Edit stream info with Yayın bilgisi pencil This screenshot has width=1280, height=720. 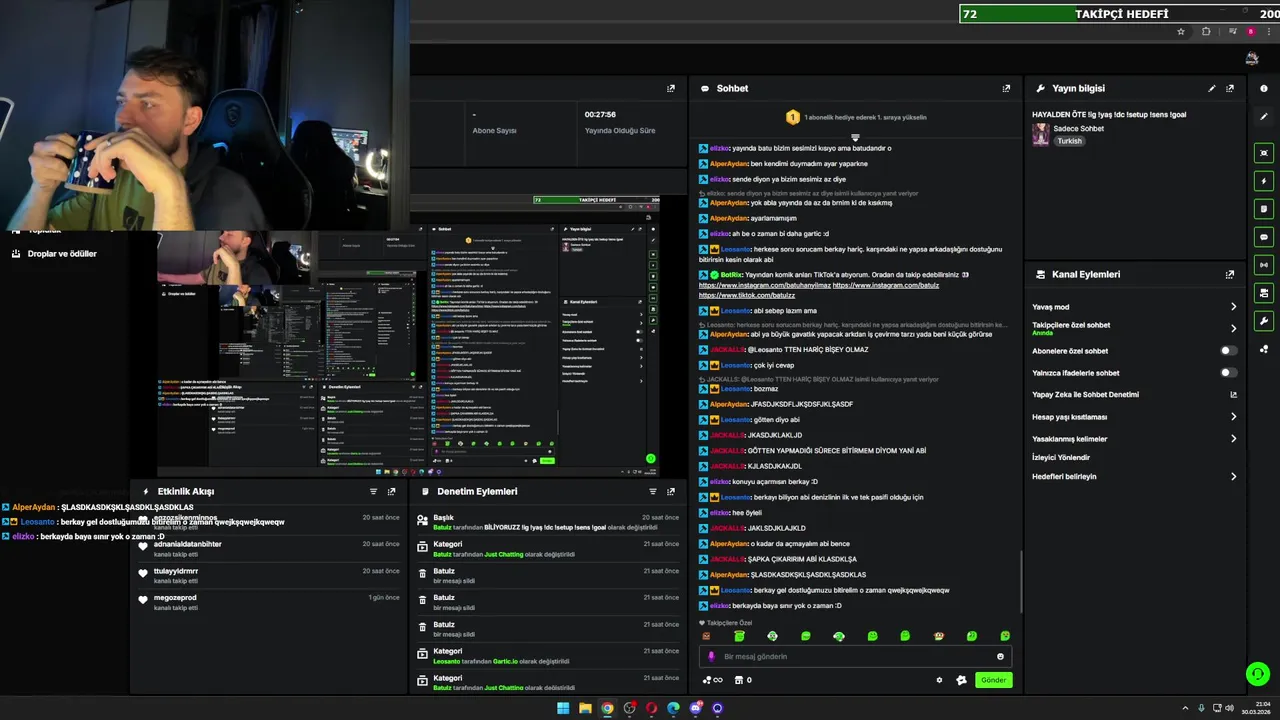point(1212,88)
